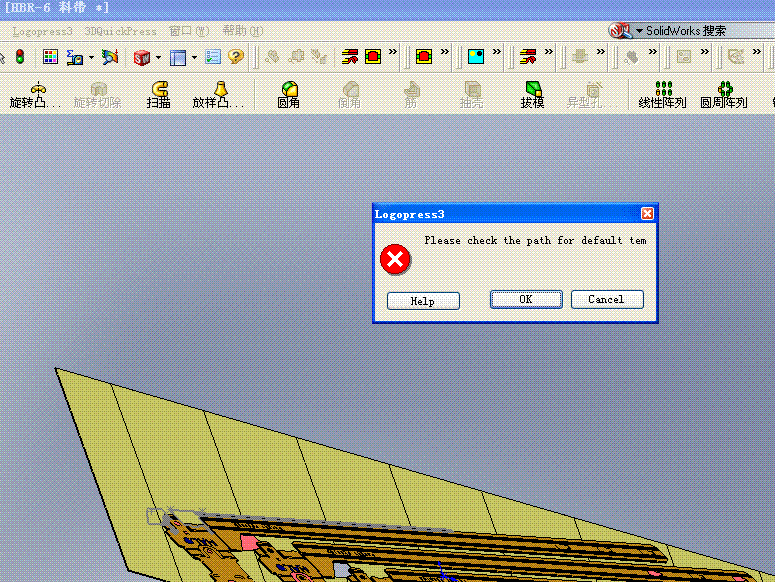
Task: Select the 线性阵列 linear pattern tool
Action: click(662, 95)
